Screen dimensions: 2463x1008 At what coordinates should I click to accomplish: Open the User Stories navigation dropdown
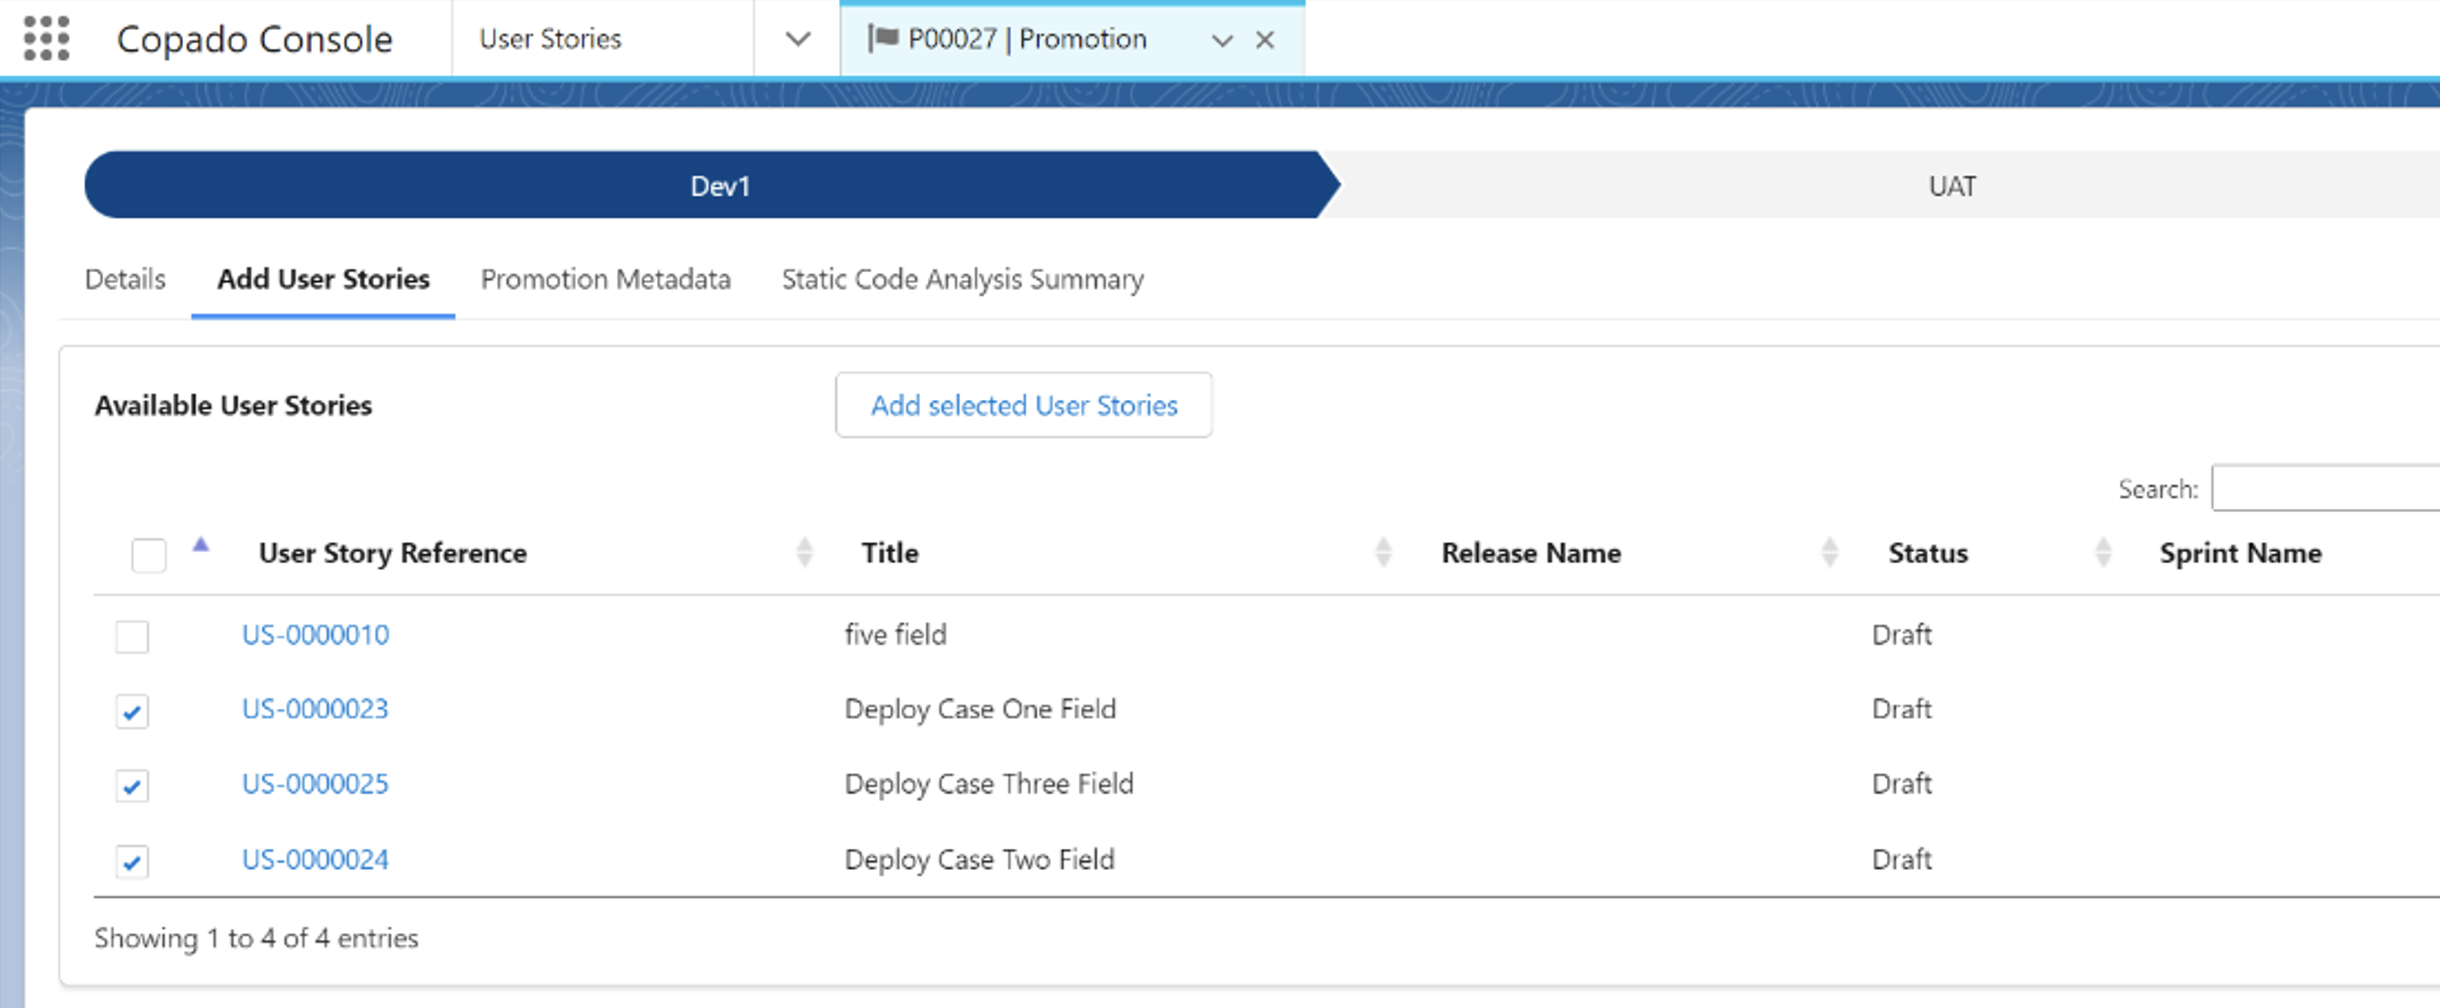click(x=797, y=39)
